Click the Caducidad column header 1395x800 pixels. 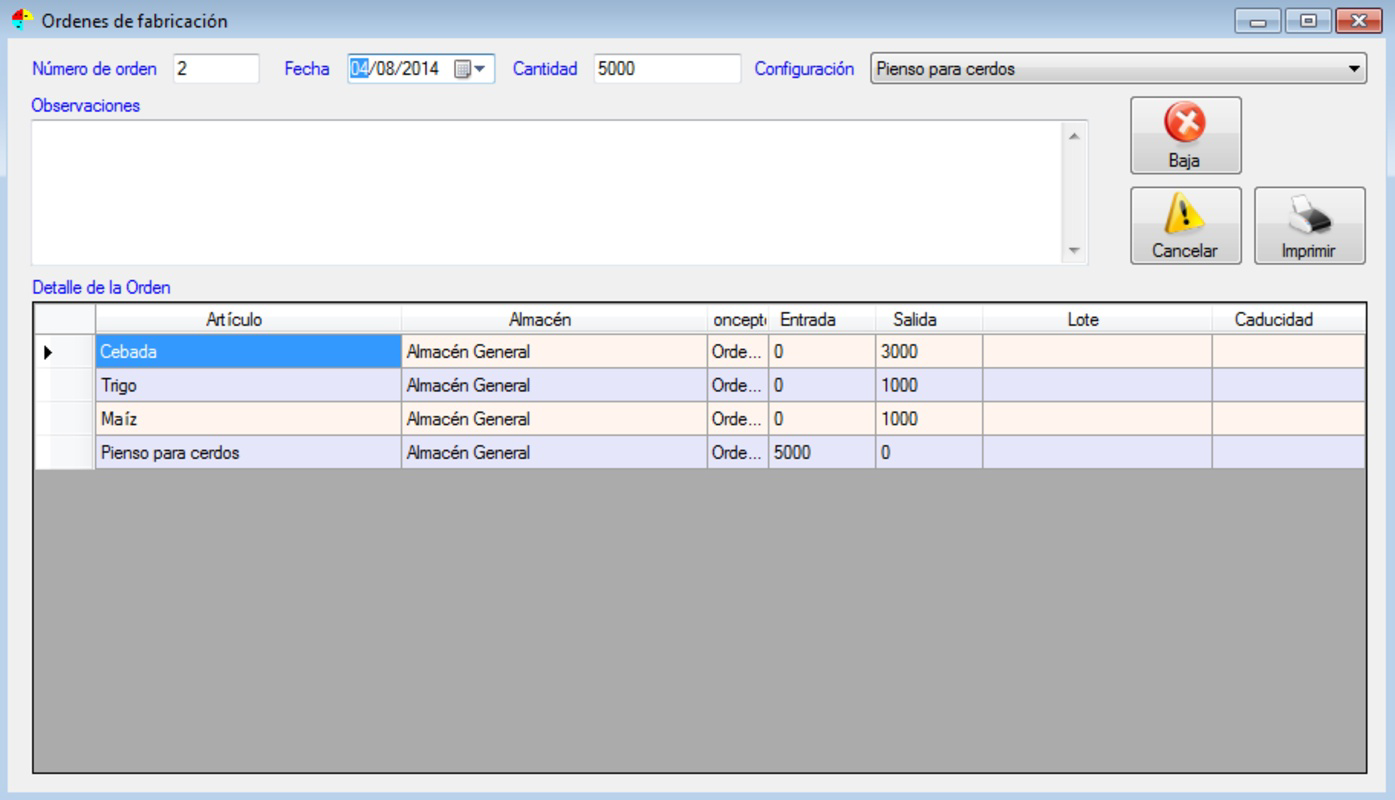pos(1288,320)
